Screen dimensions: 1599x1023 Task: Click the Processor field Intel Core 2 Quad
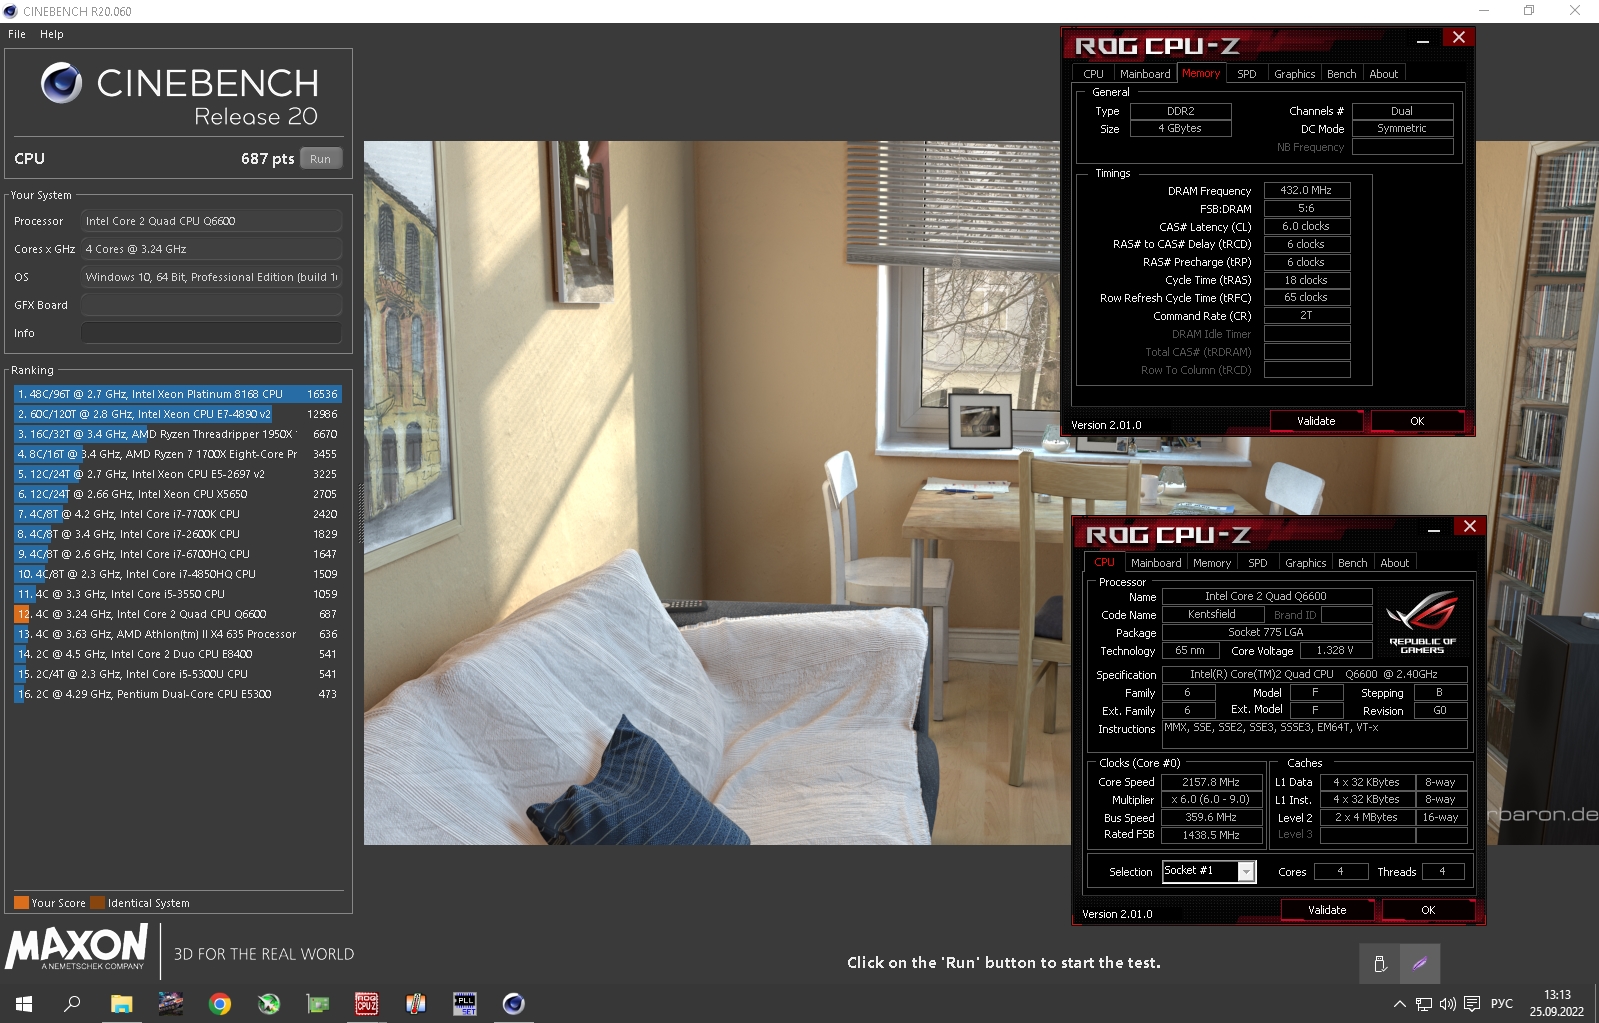211,221
